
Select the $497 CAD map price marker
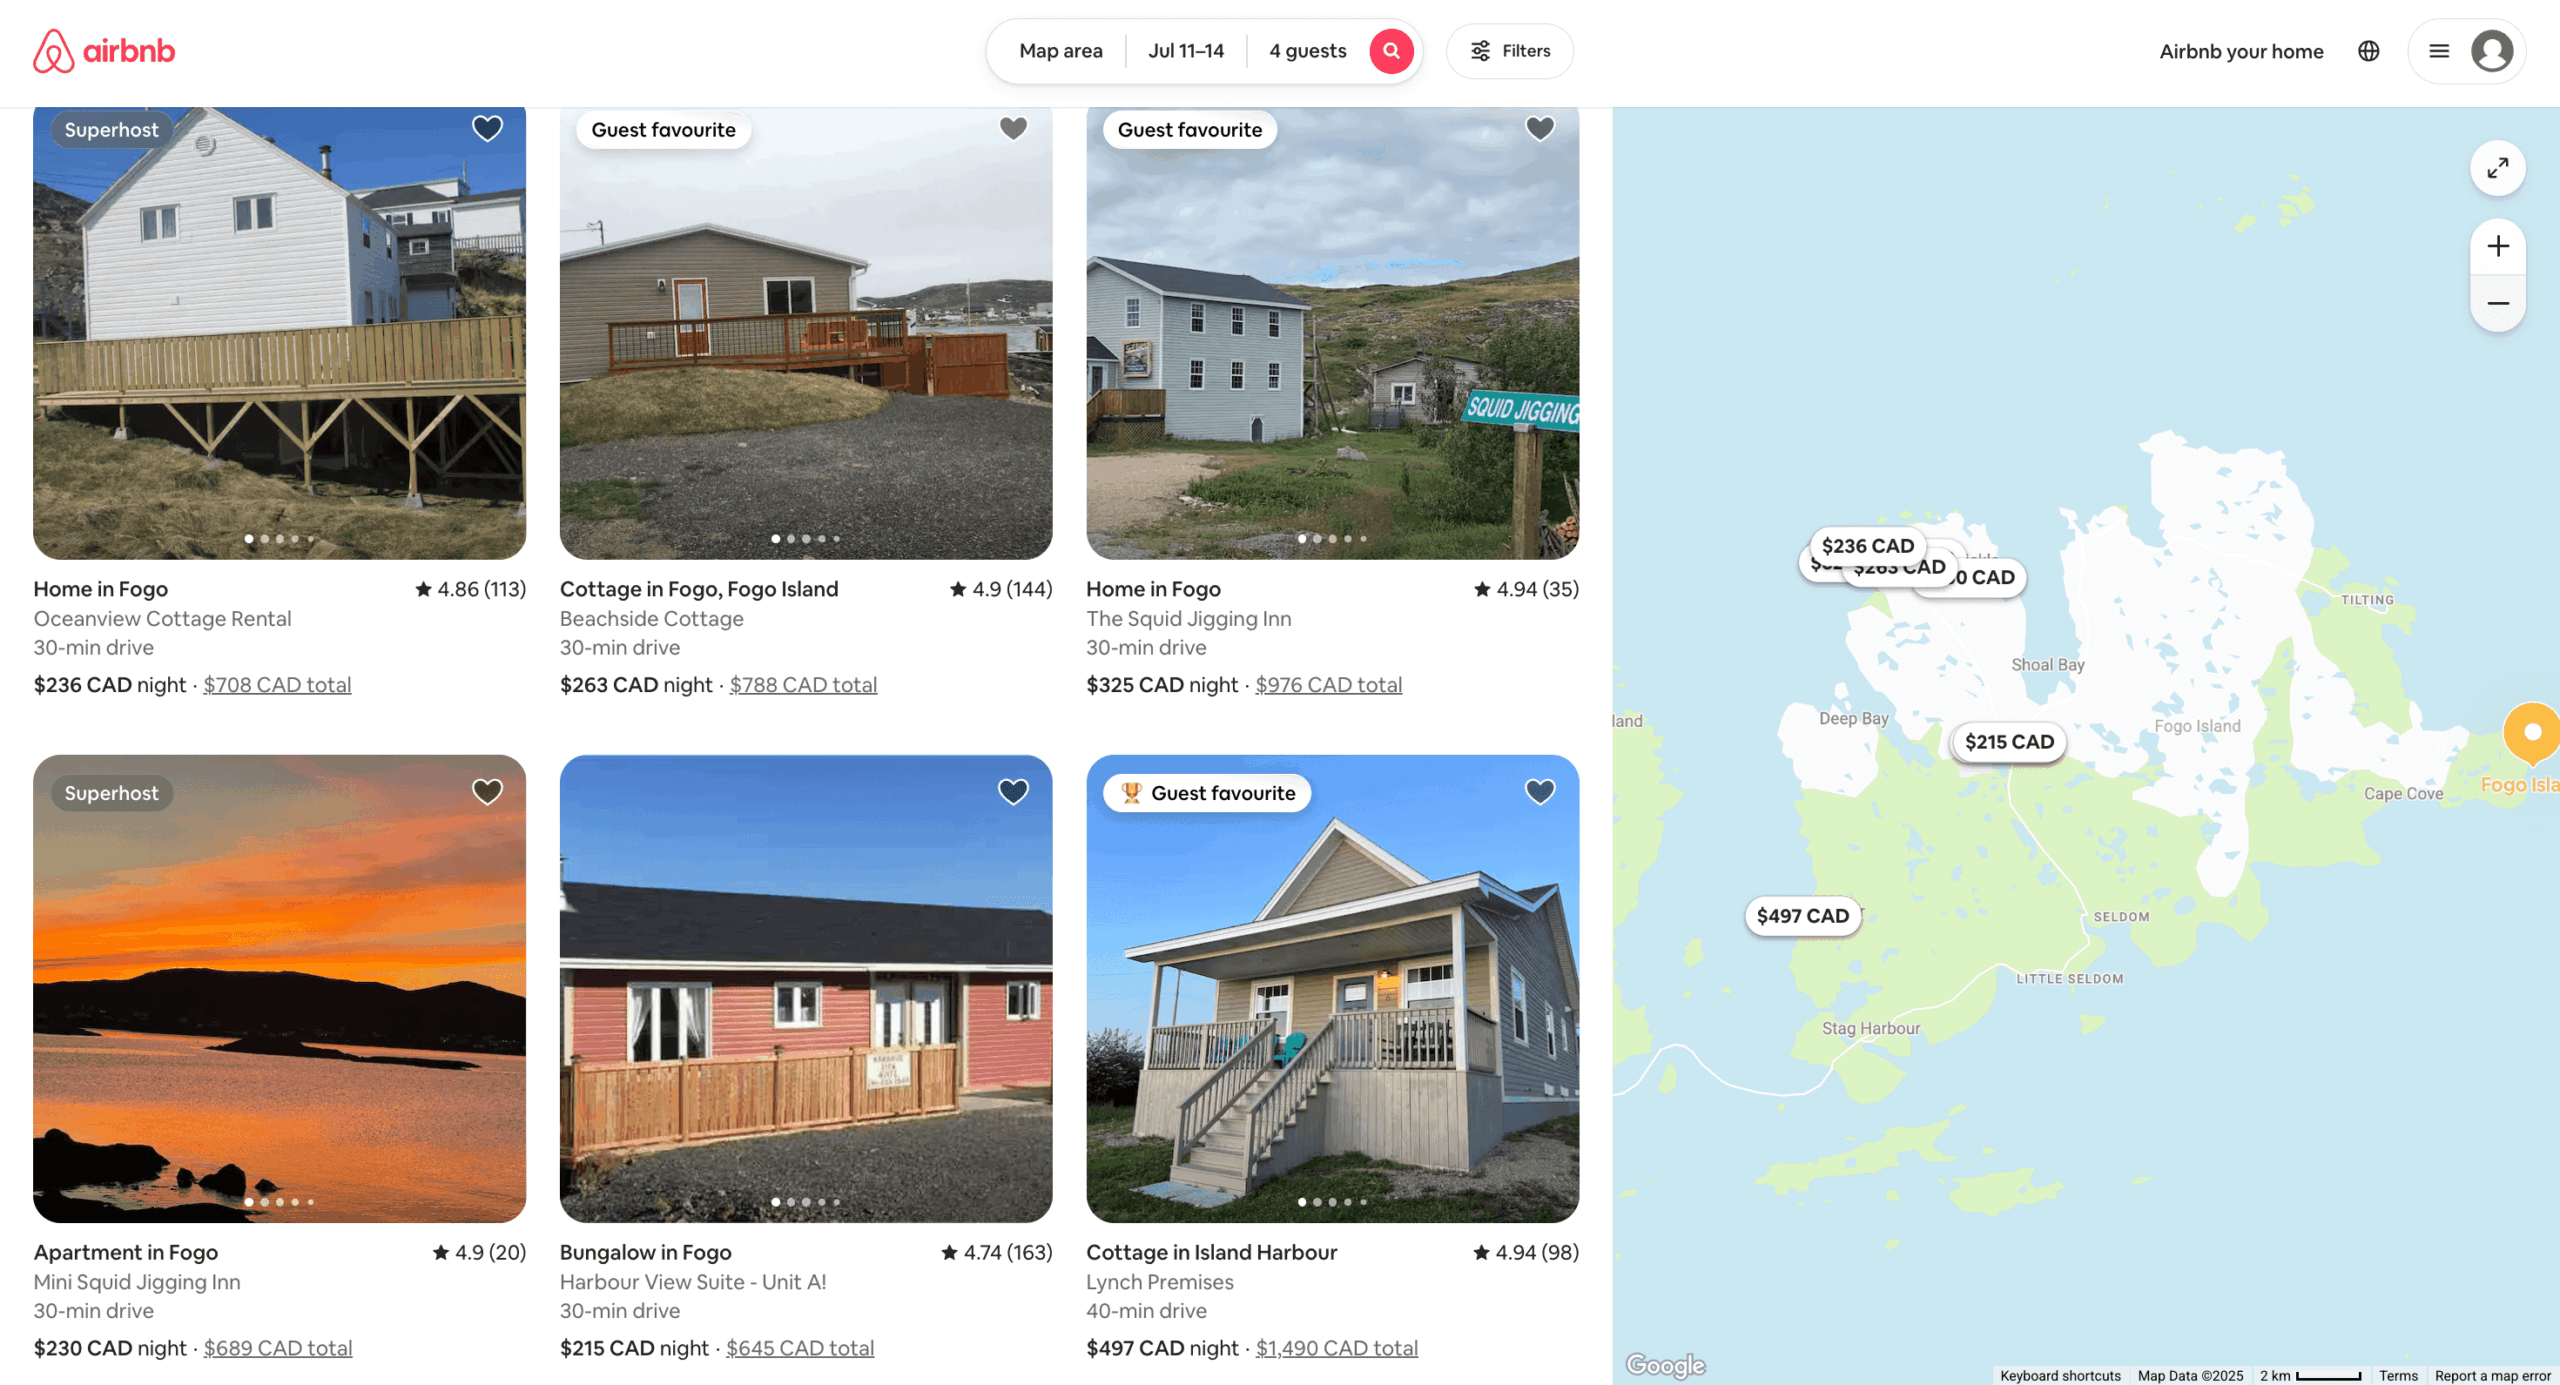tap(1802, 916)
